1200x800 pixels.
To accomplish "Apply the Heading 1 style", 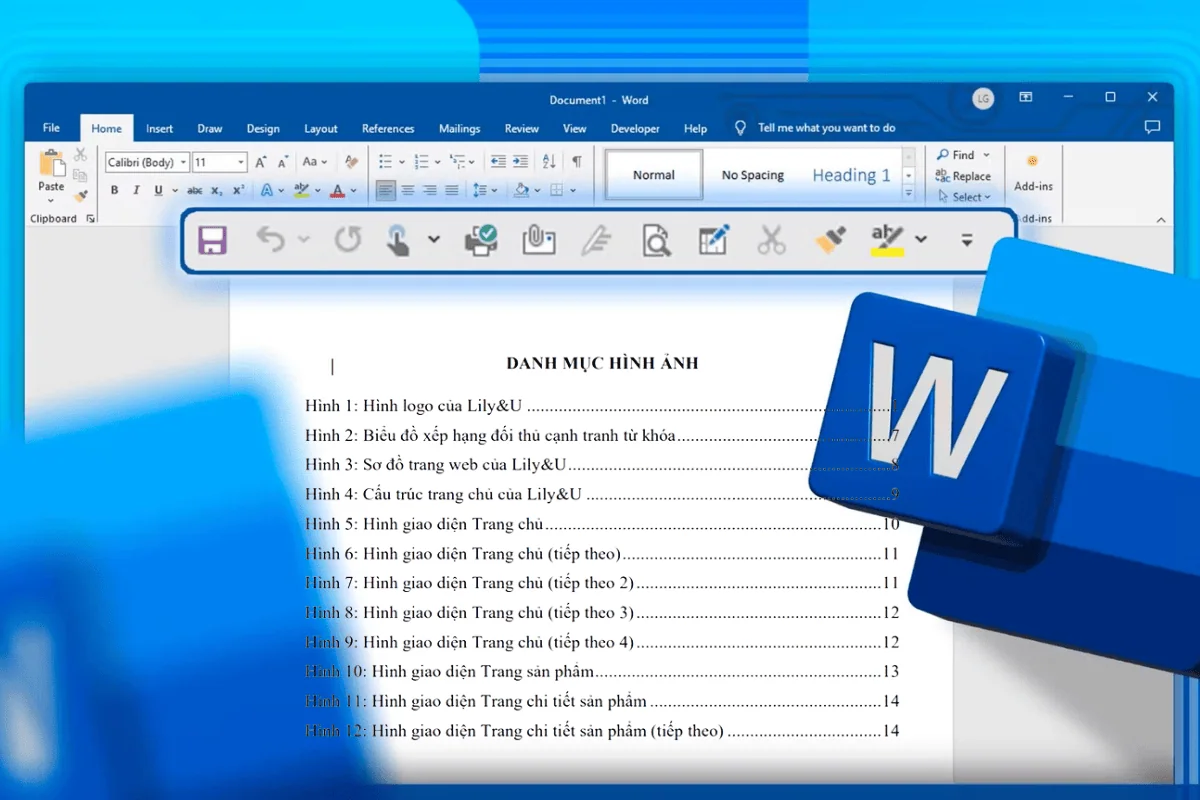I will (x=851, y=175).
